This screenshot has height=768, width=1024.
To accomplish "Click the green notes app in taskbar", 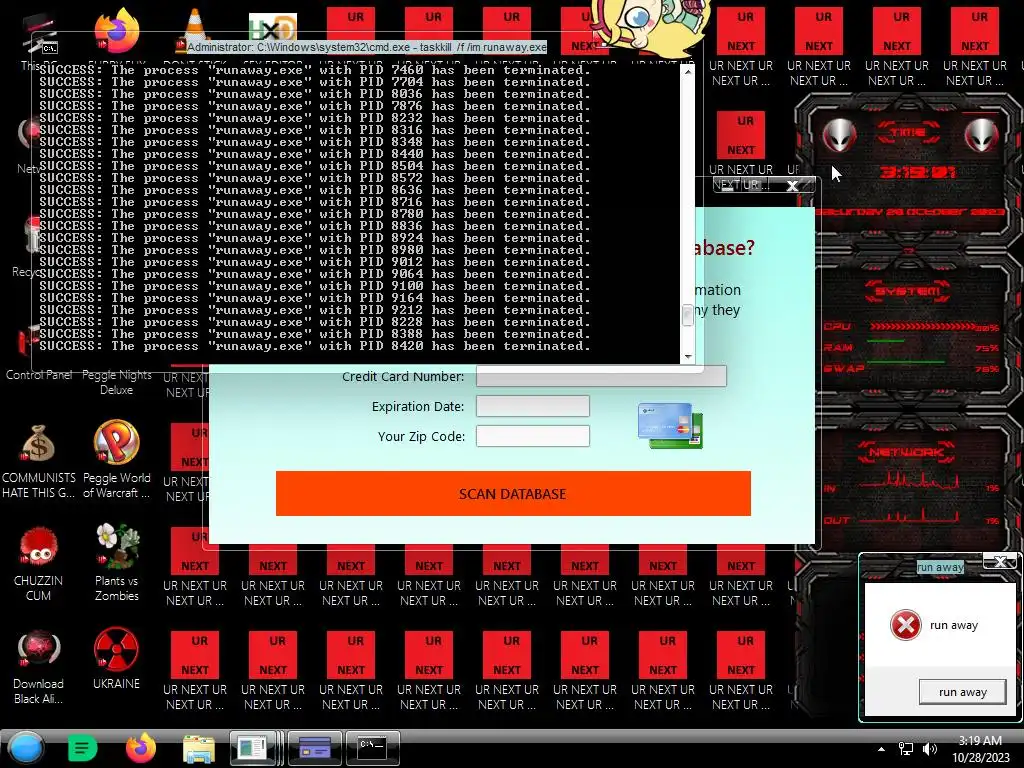I will [x=82, y=748].
